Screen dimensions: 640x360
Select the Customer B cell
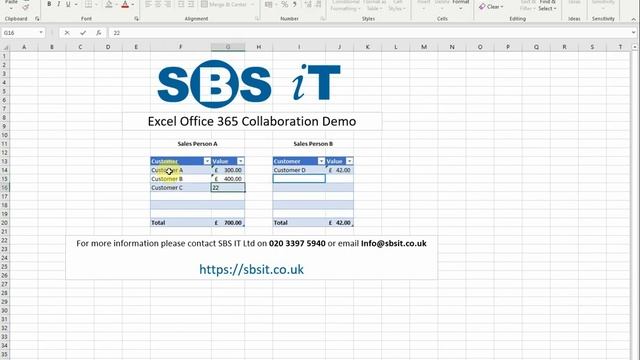(181, 179)
